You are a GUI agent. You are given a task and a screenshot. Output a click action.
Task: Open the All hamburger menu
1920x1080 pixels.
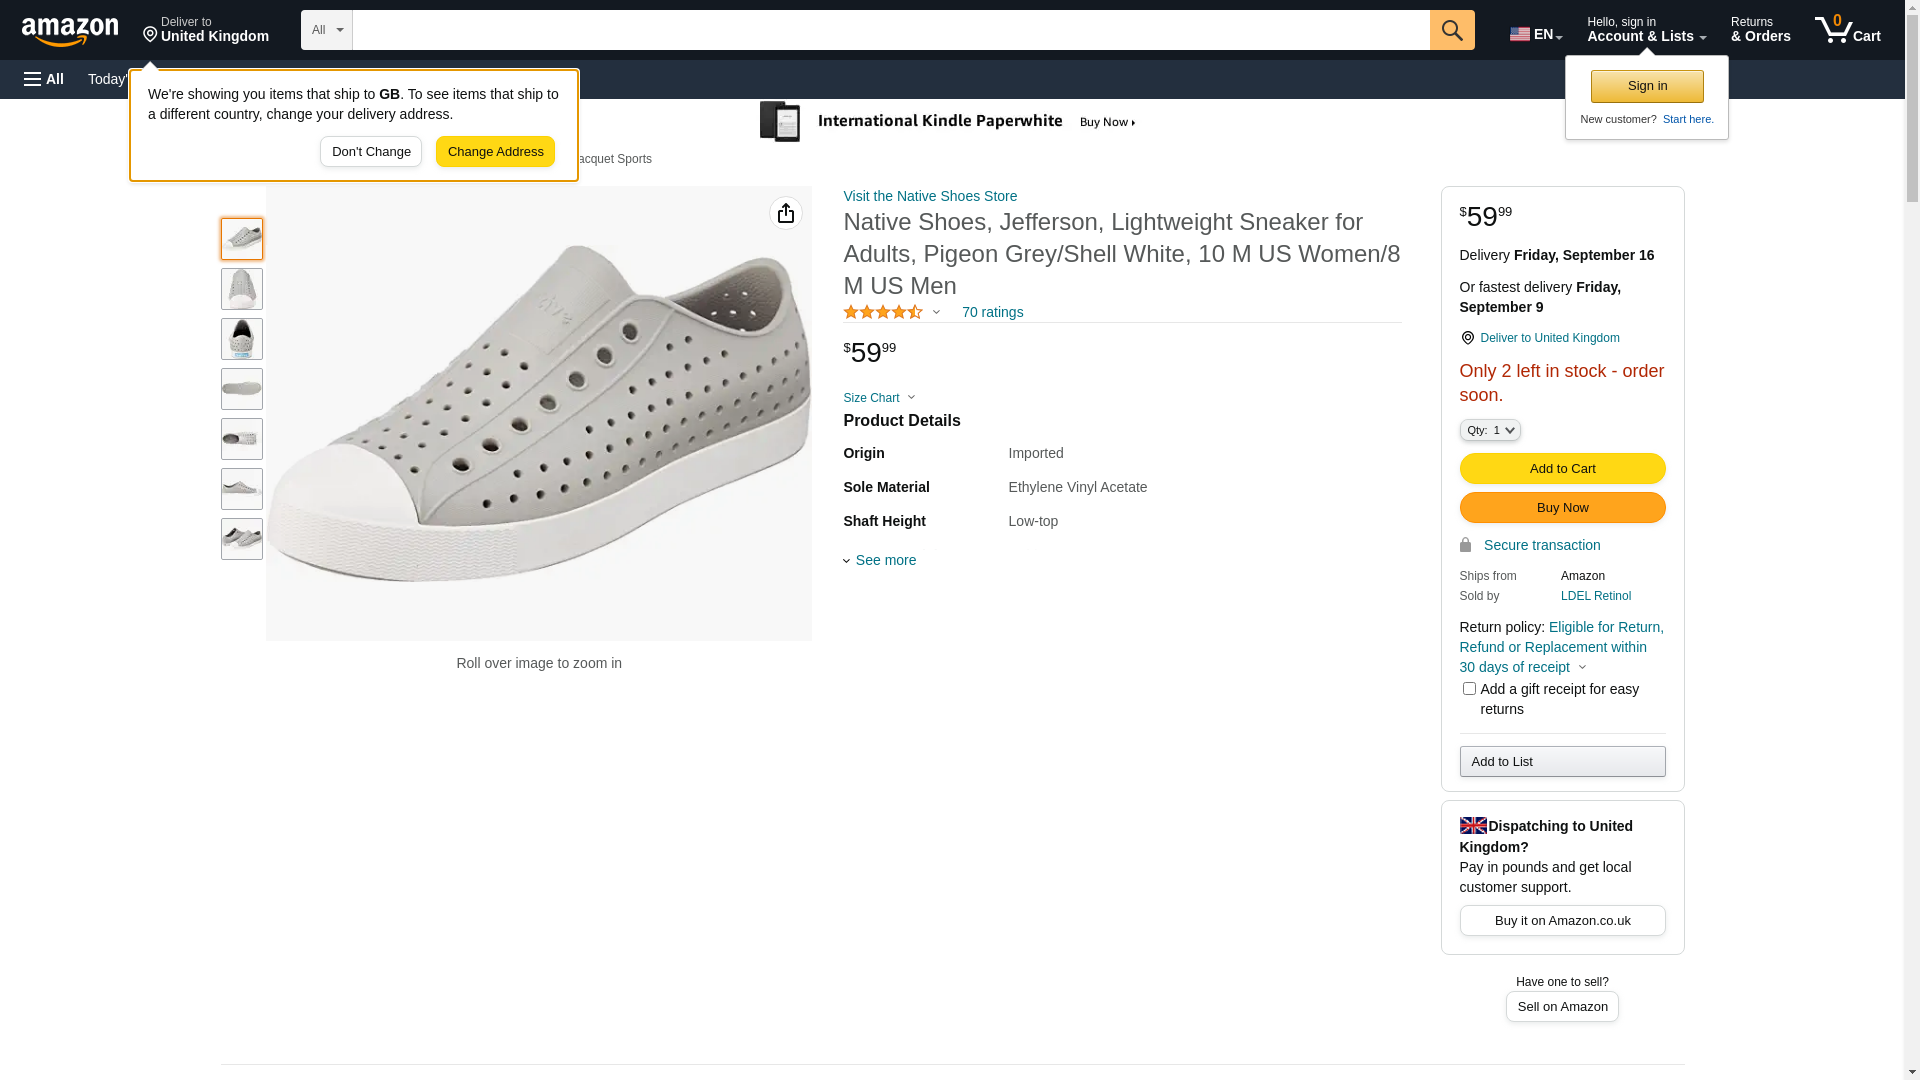(x=44, y=79)
